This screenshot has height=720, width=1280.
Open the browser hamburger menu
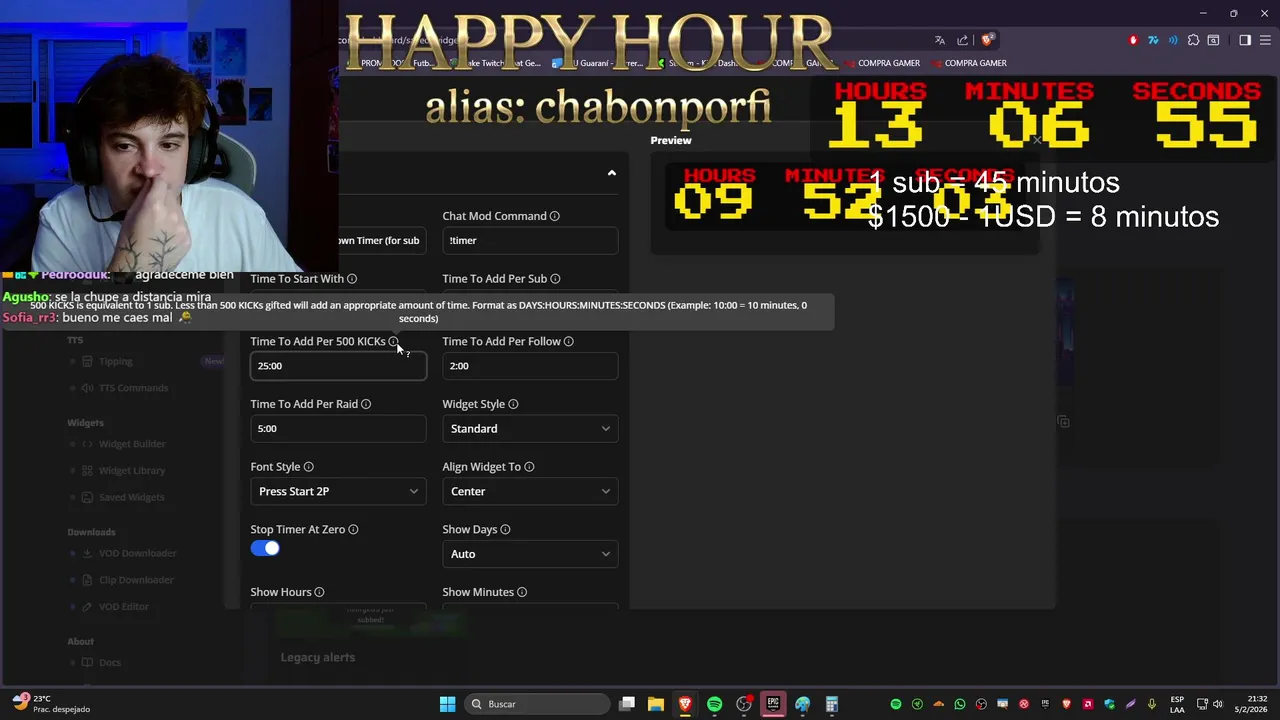click(1264, 40)
